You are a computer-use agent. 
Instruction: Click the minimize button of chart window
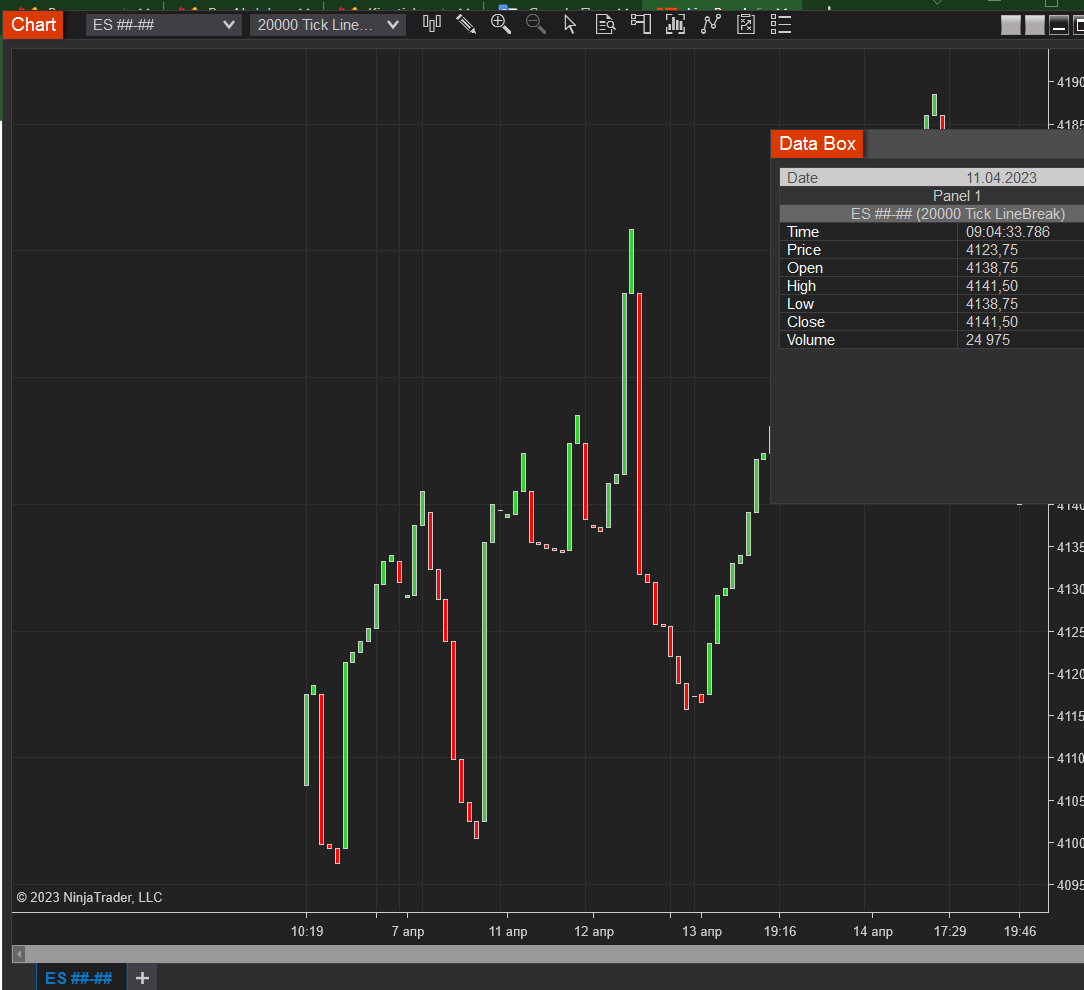(x=1058, y=26)
